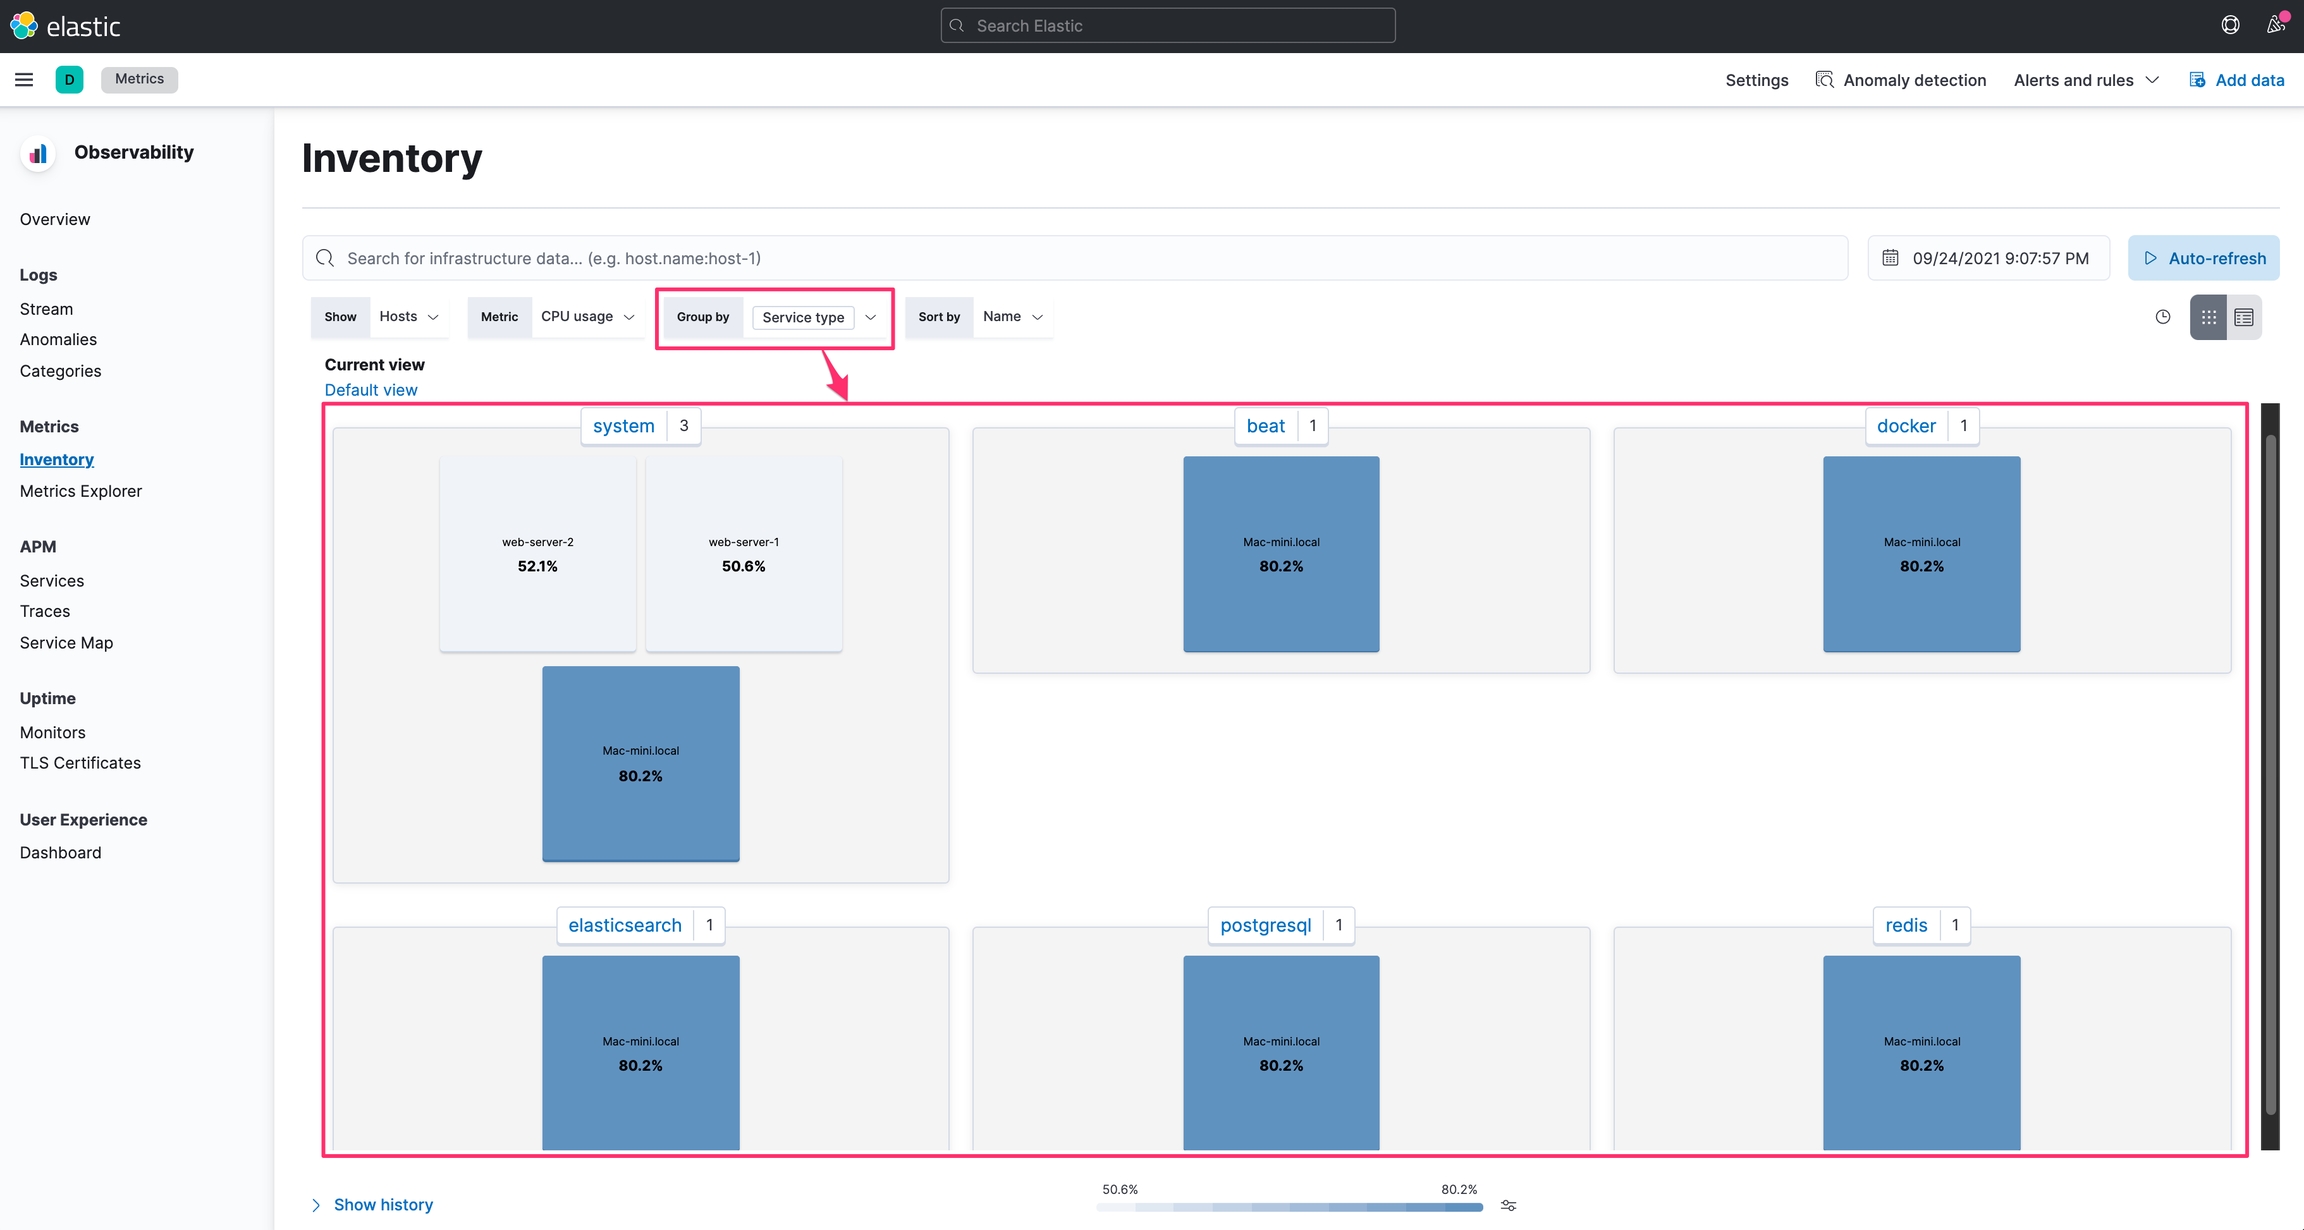Switch to map grid view
This screenshot has height=1230, width=2304.
coord(2208,317)
